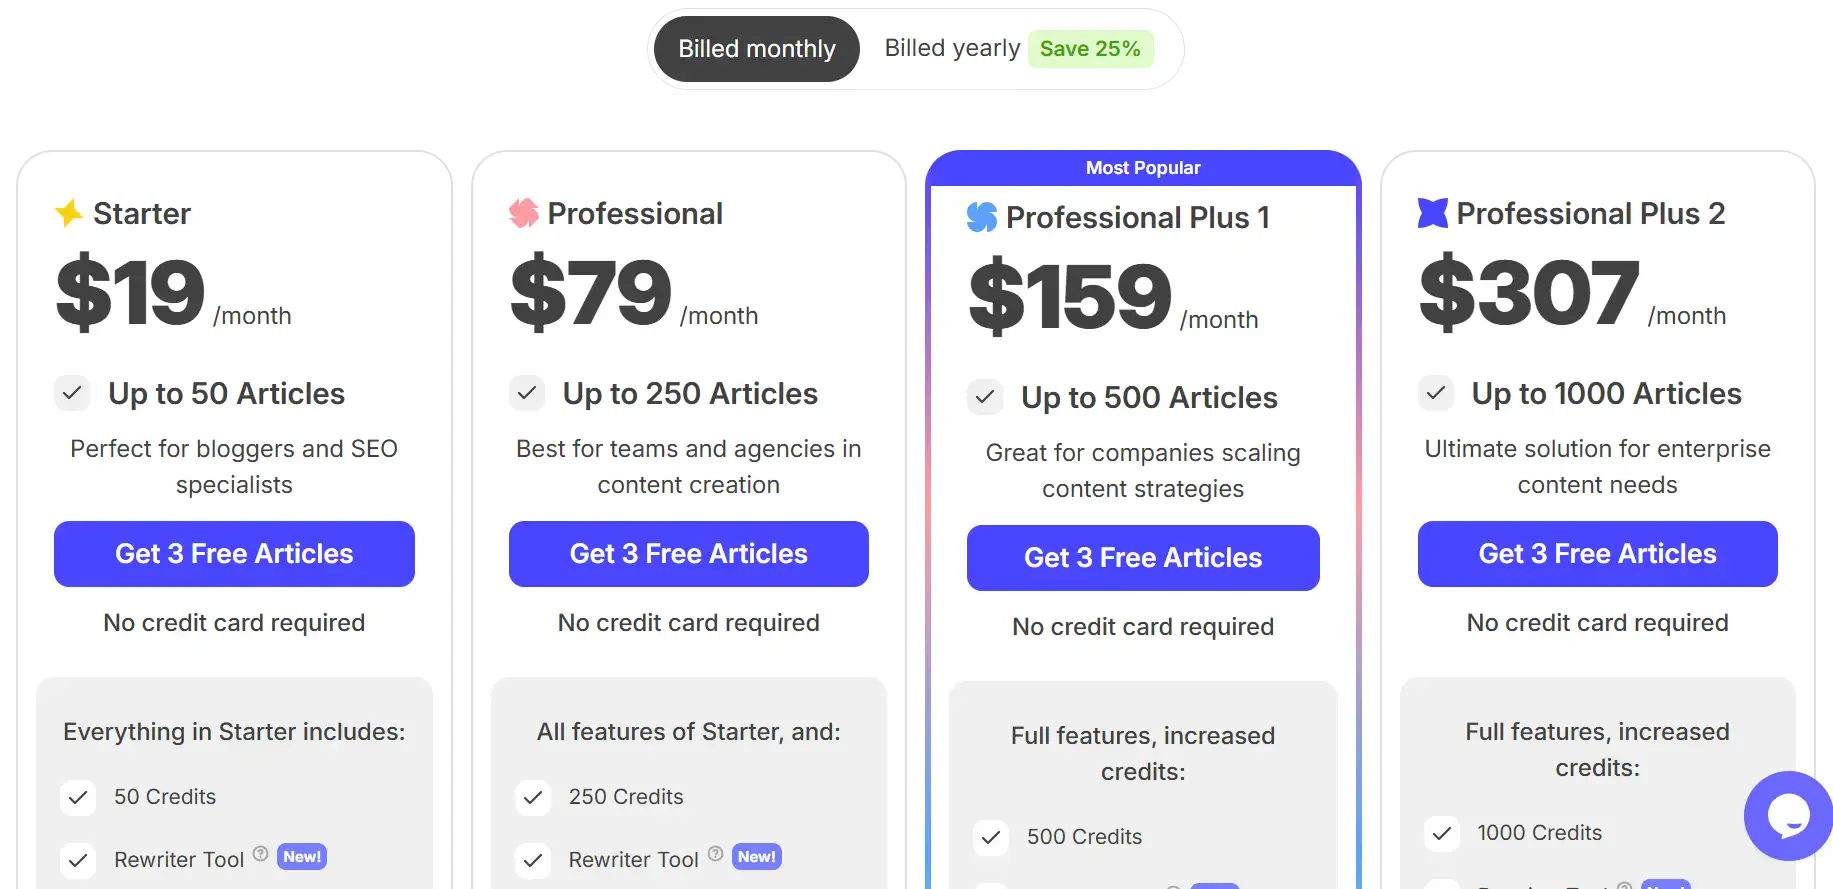The width and height of the screenshot is (1833, 889).
Task: Toggle the 250 Credits checkmark
Action: [x=533, y=798]
